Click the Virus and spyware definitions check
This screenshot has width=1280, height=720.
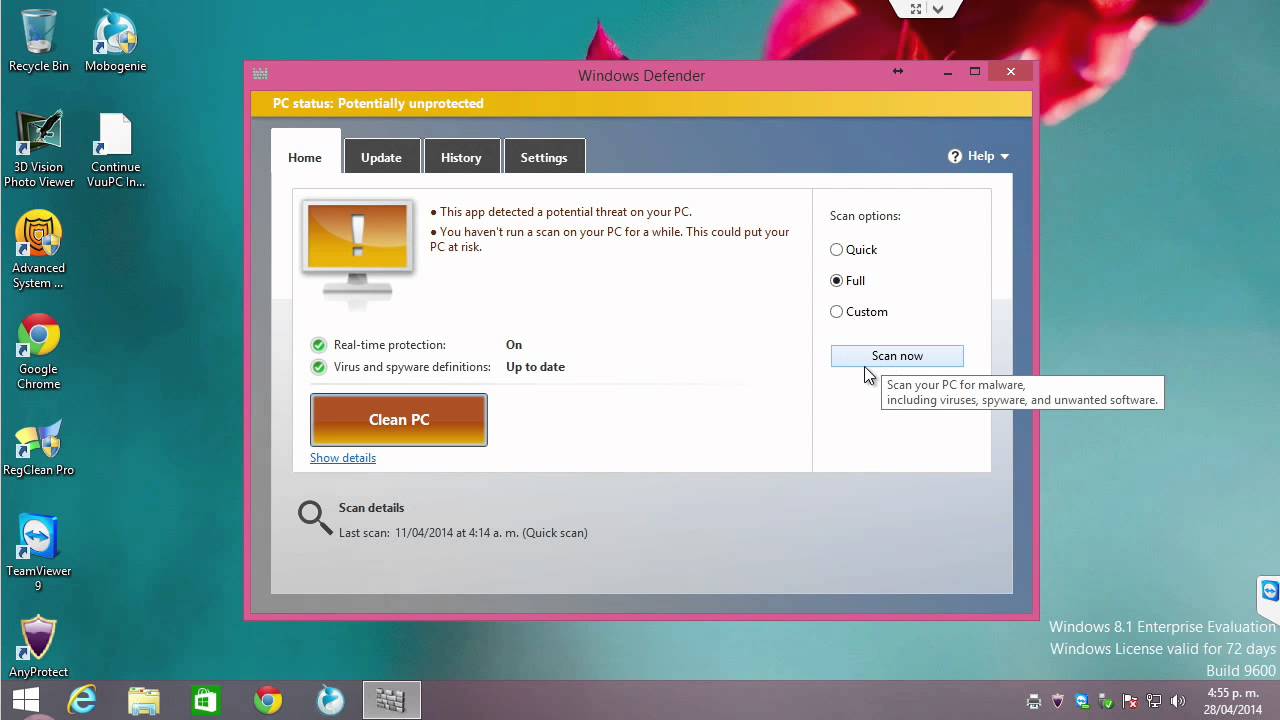pyautogui.click(x=319, y=367)
